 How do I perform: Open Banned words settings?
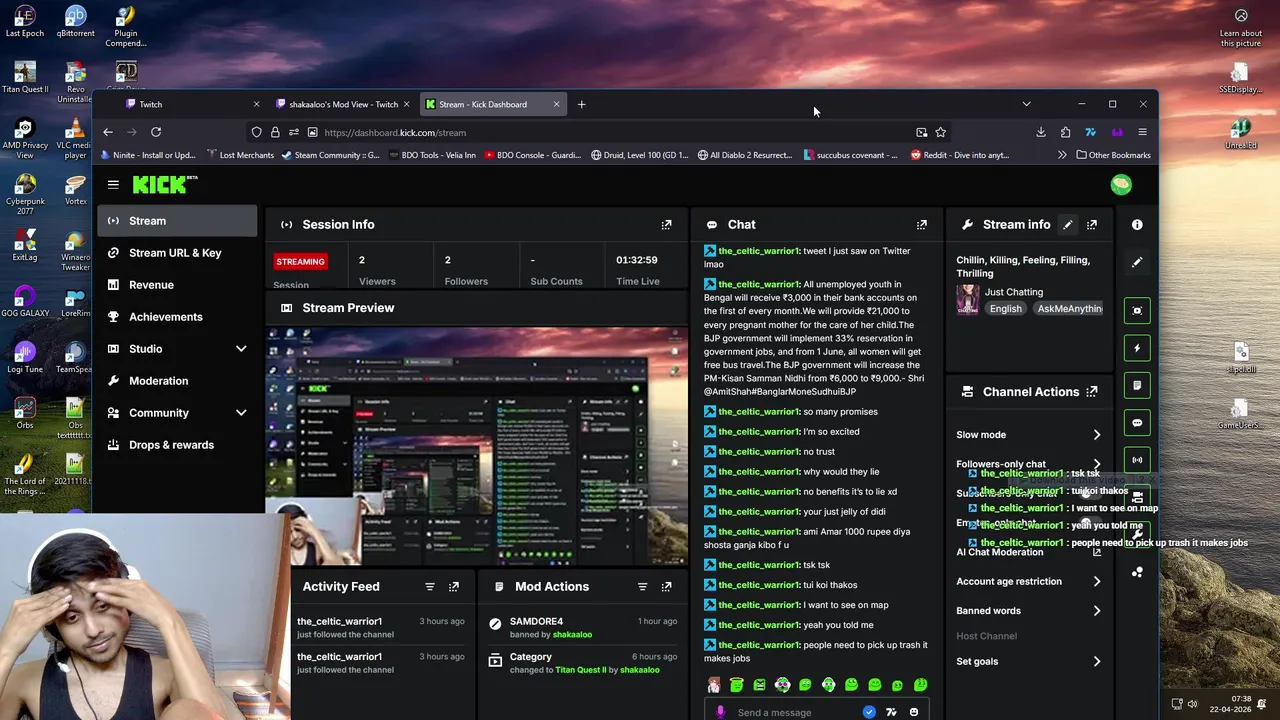[1097, 611]
